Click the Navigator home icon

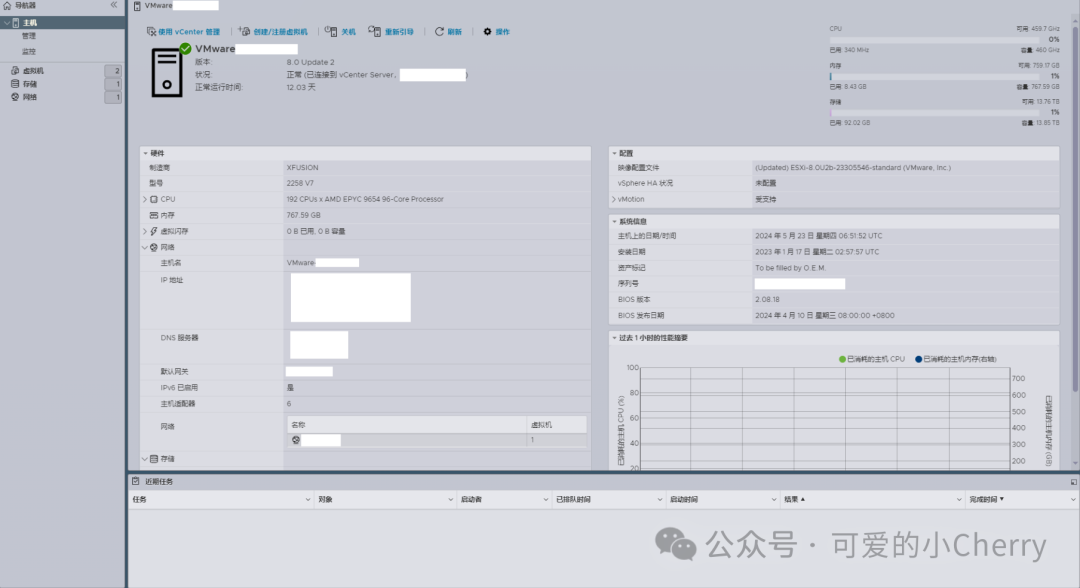click(7, 6)
